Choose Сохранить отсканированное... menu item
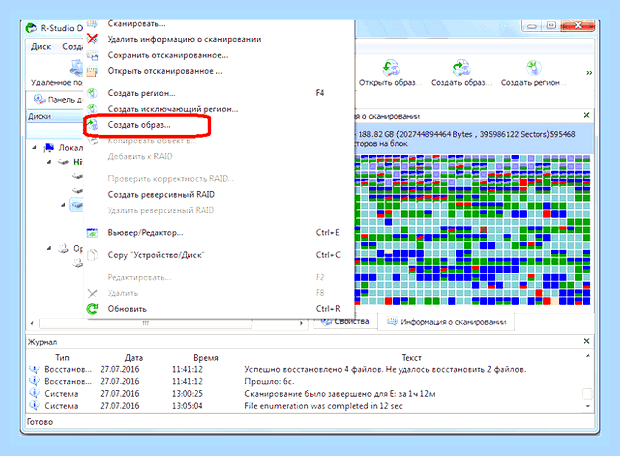The width and height of the screenshot is (620, 456). coord(168,55)
